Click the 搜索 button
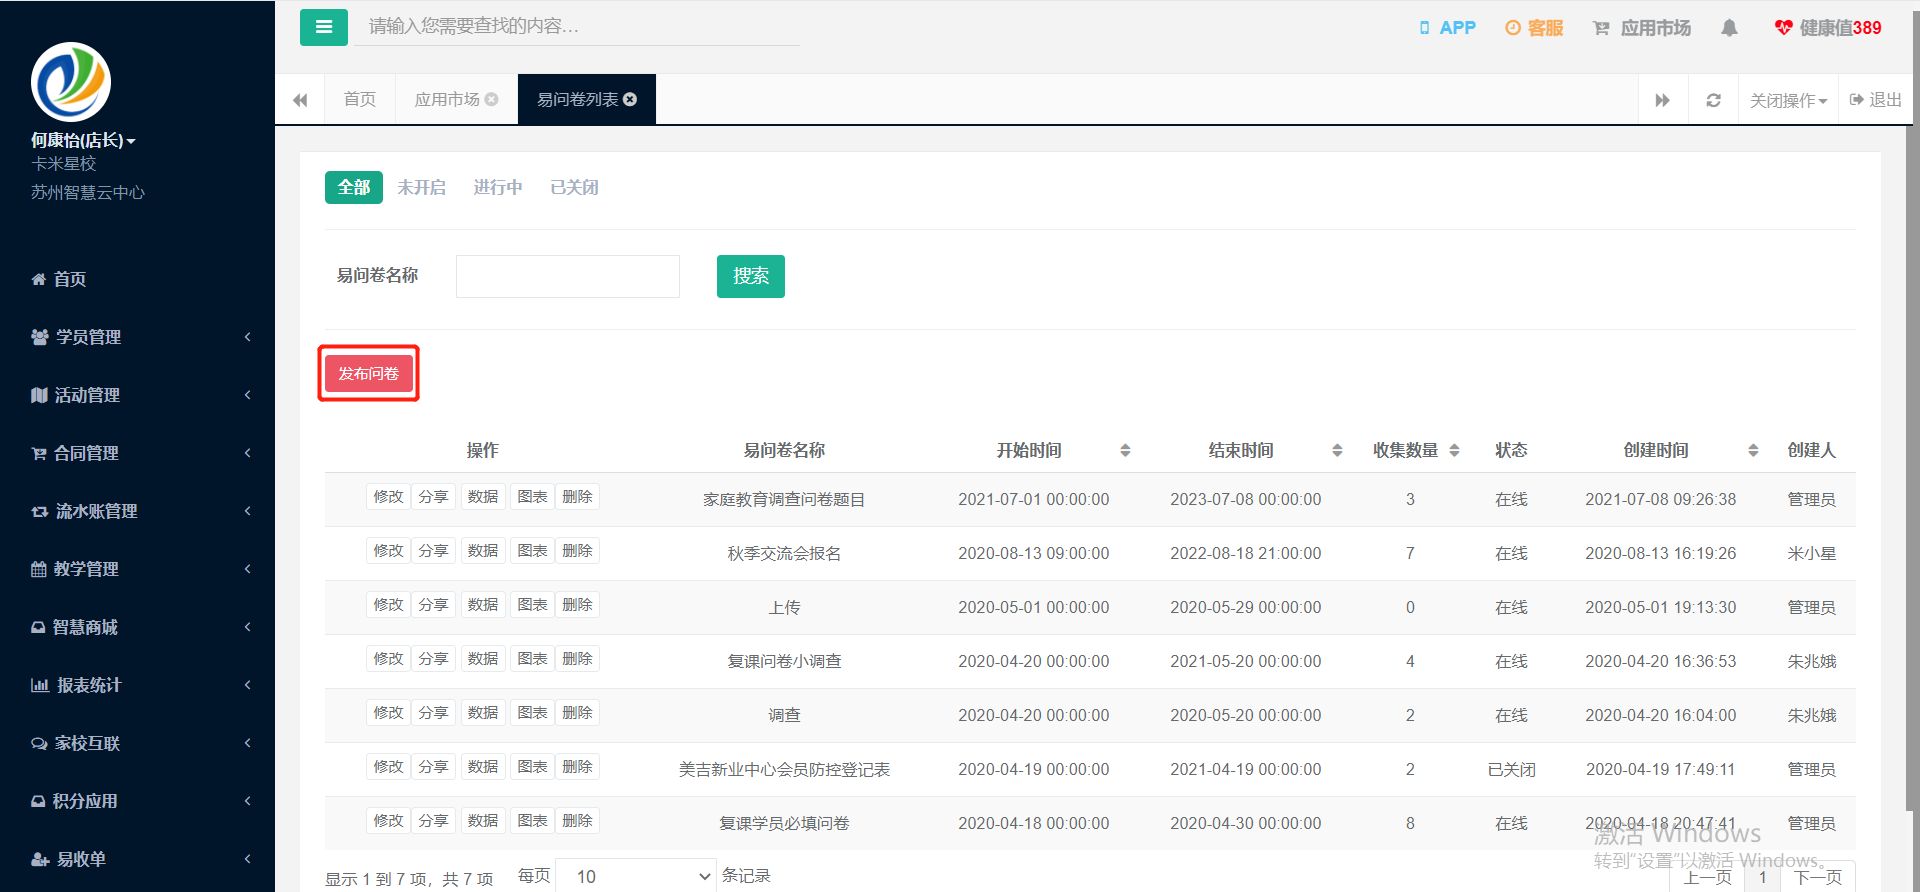The width and height of the screenshot is (1920, 892). point(751,276)
